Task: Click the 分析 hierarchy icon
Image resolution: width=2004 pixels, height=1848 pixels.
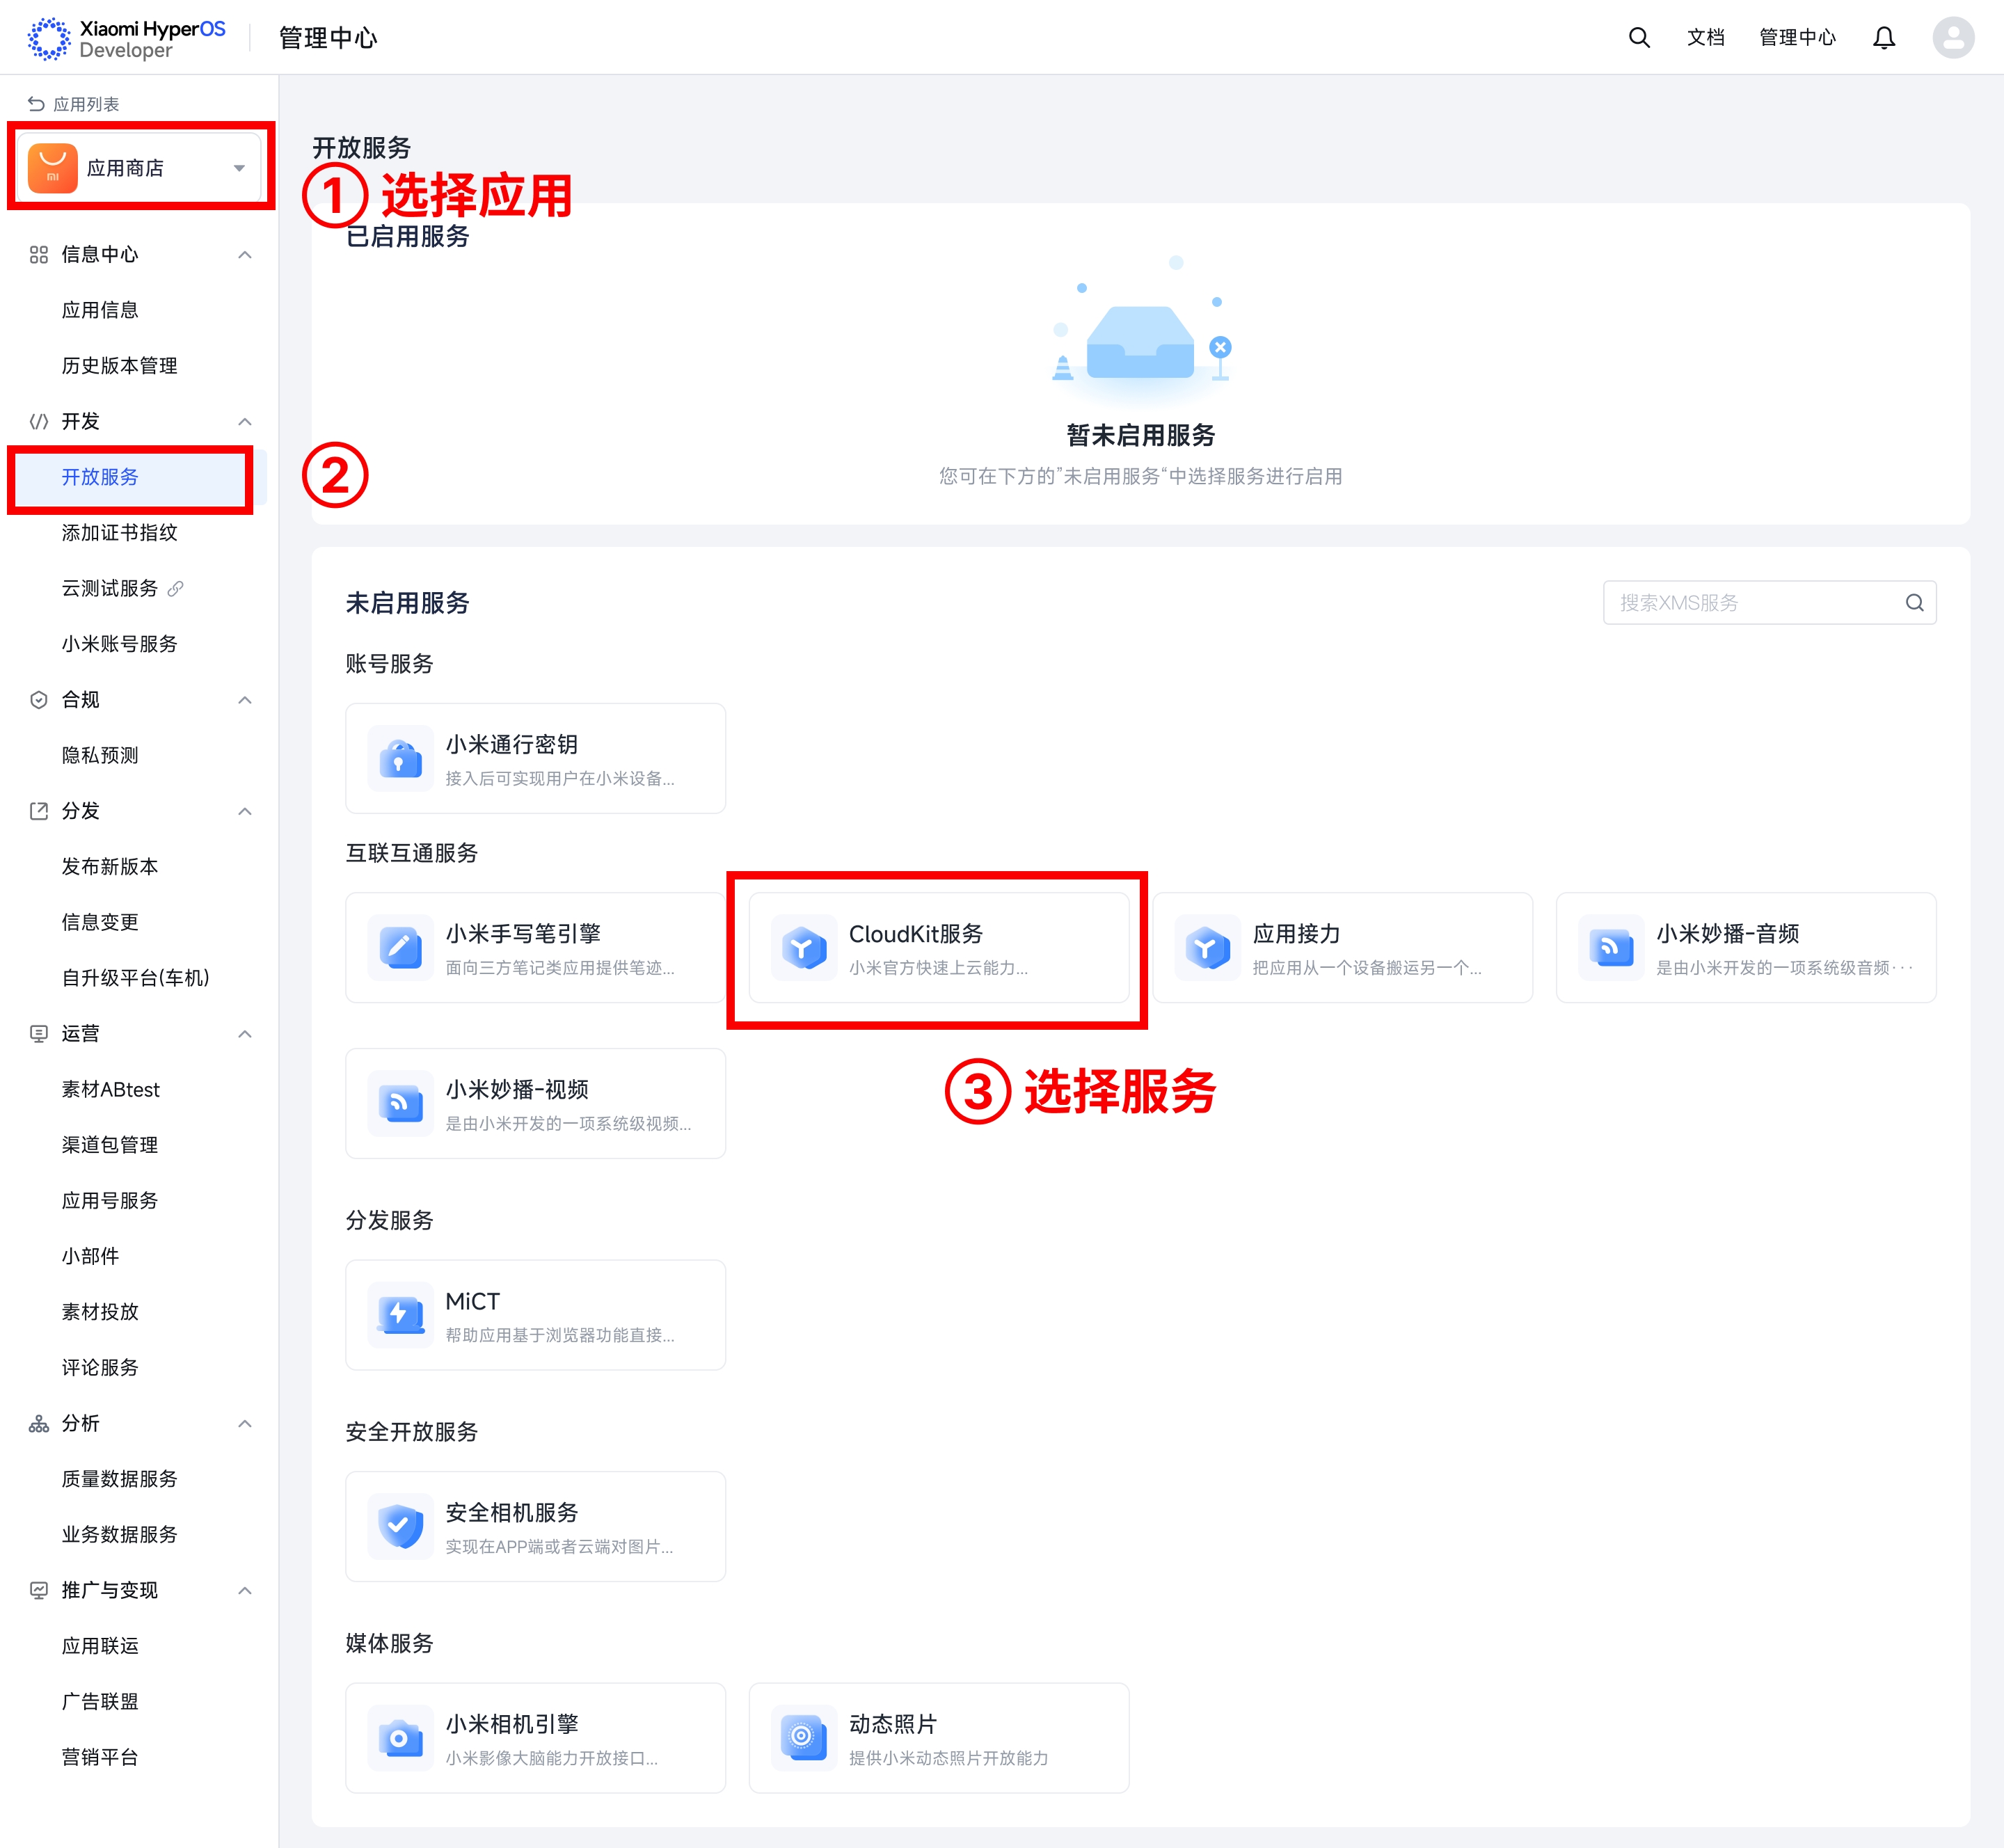Action: point(39,1423)
